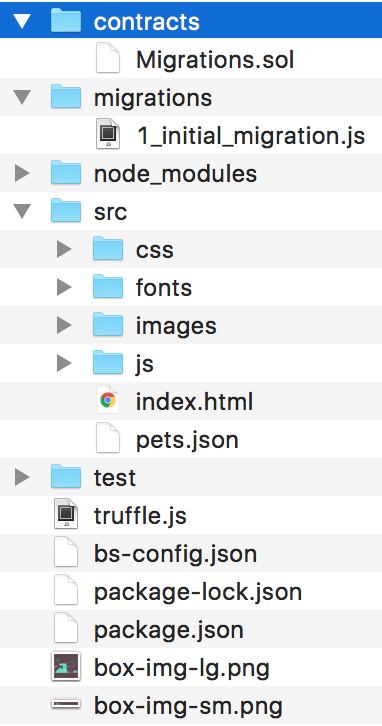Click the Migrations.sol file icon

108,59
